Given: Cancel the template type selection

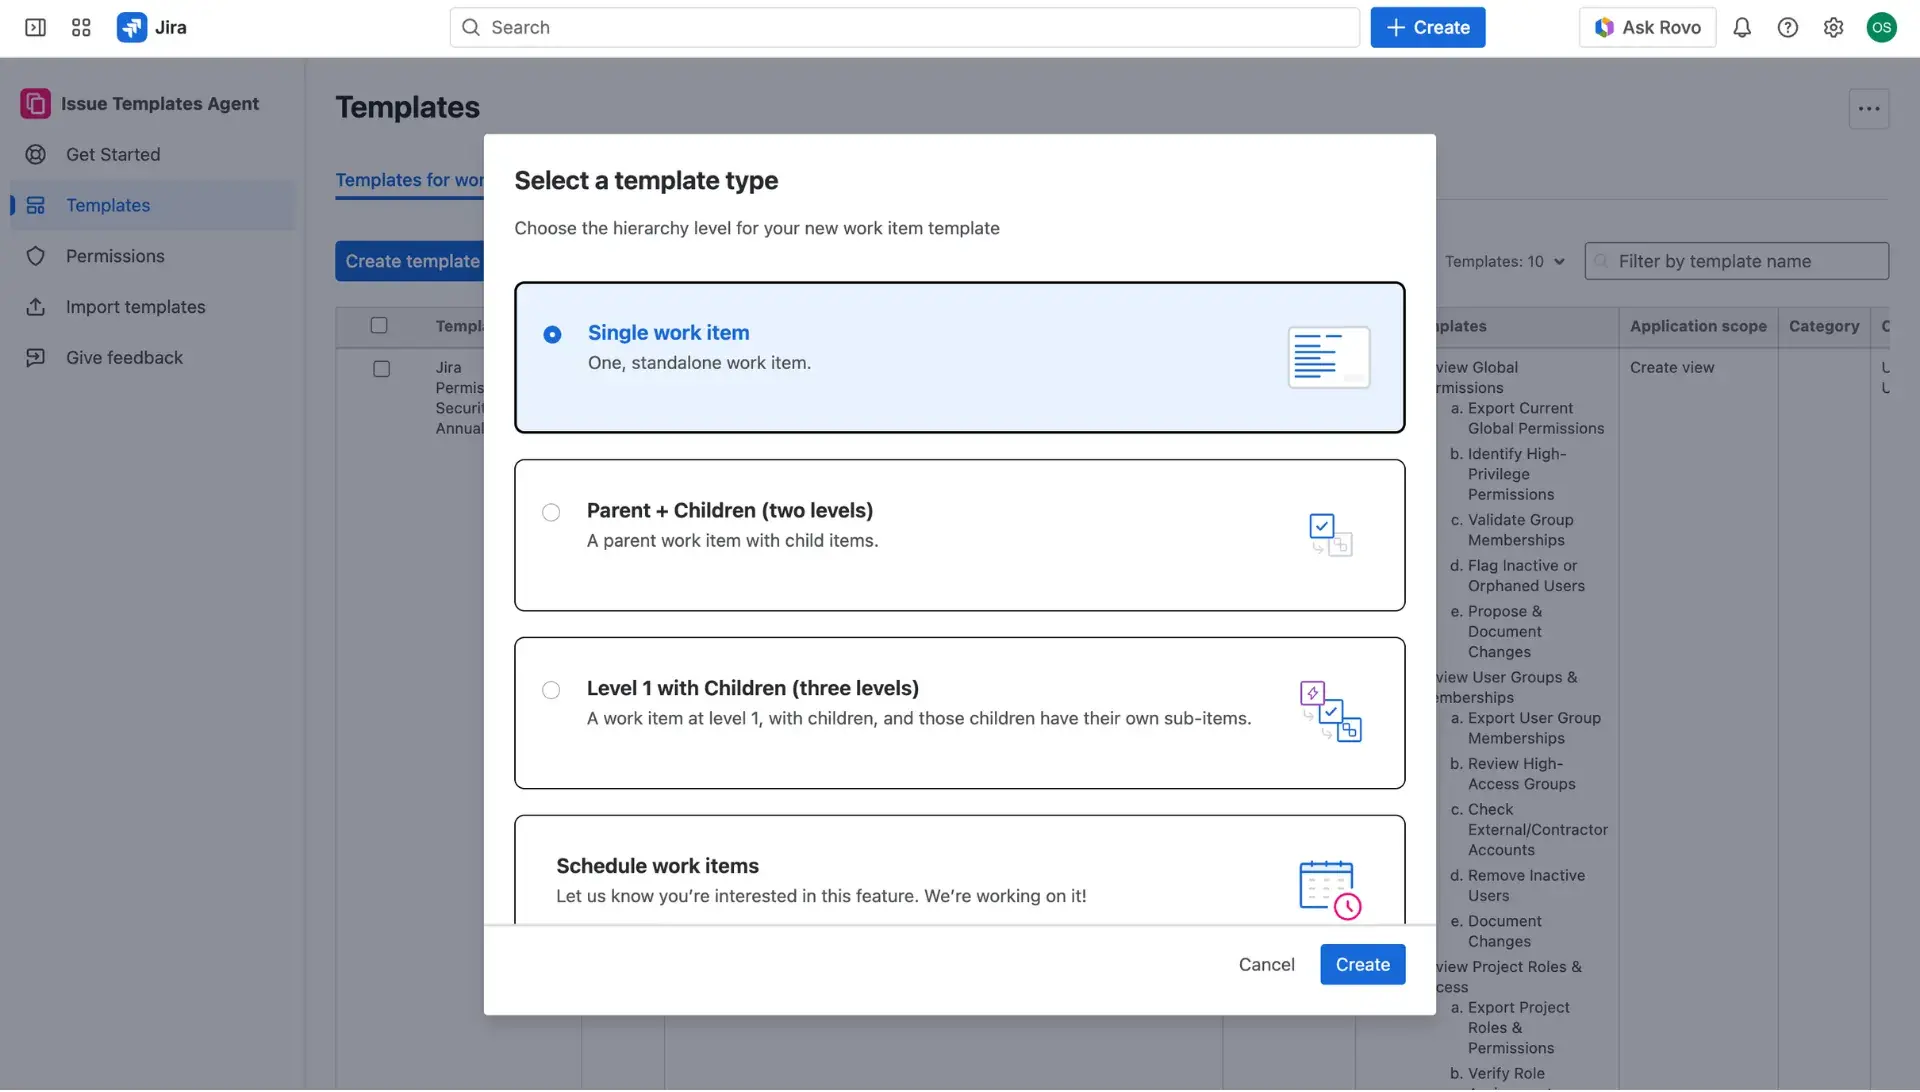Looking at the screenshot, I should (1266, 964).
